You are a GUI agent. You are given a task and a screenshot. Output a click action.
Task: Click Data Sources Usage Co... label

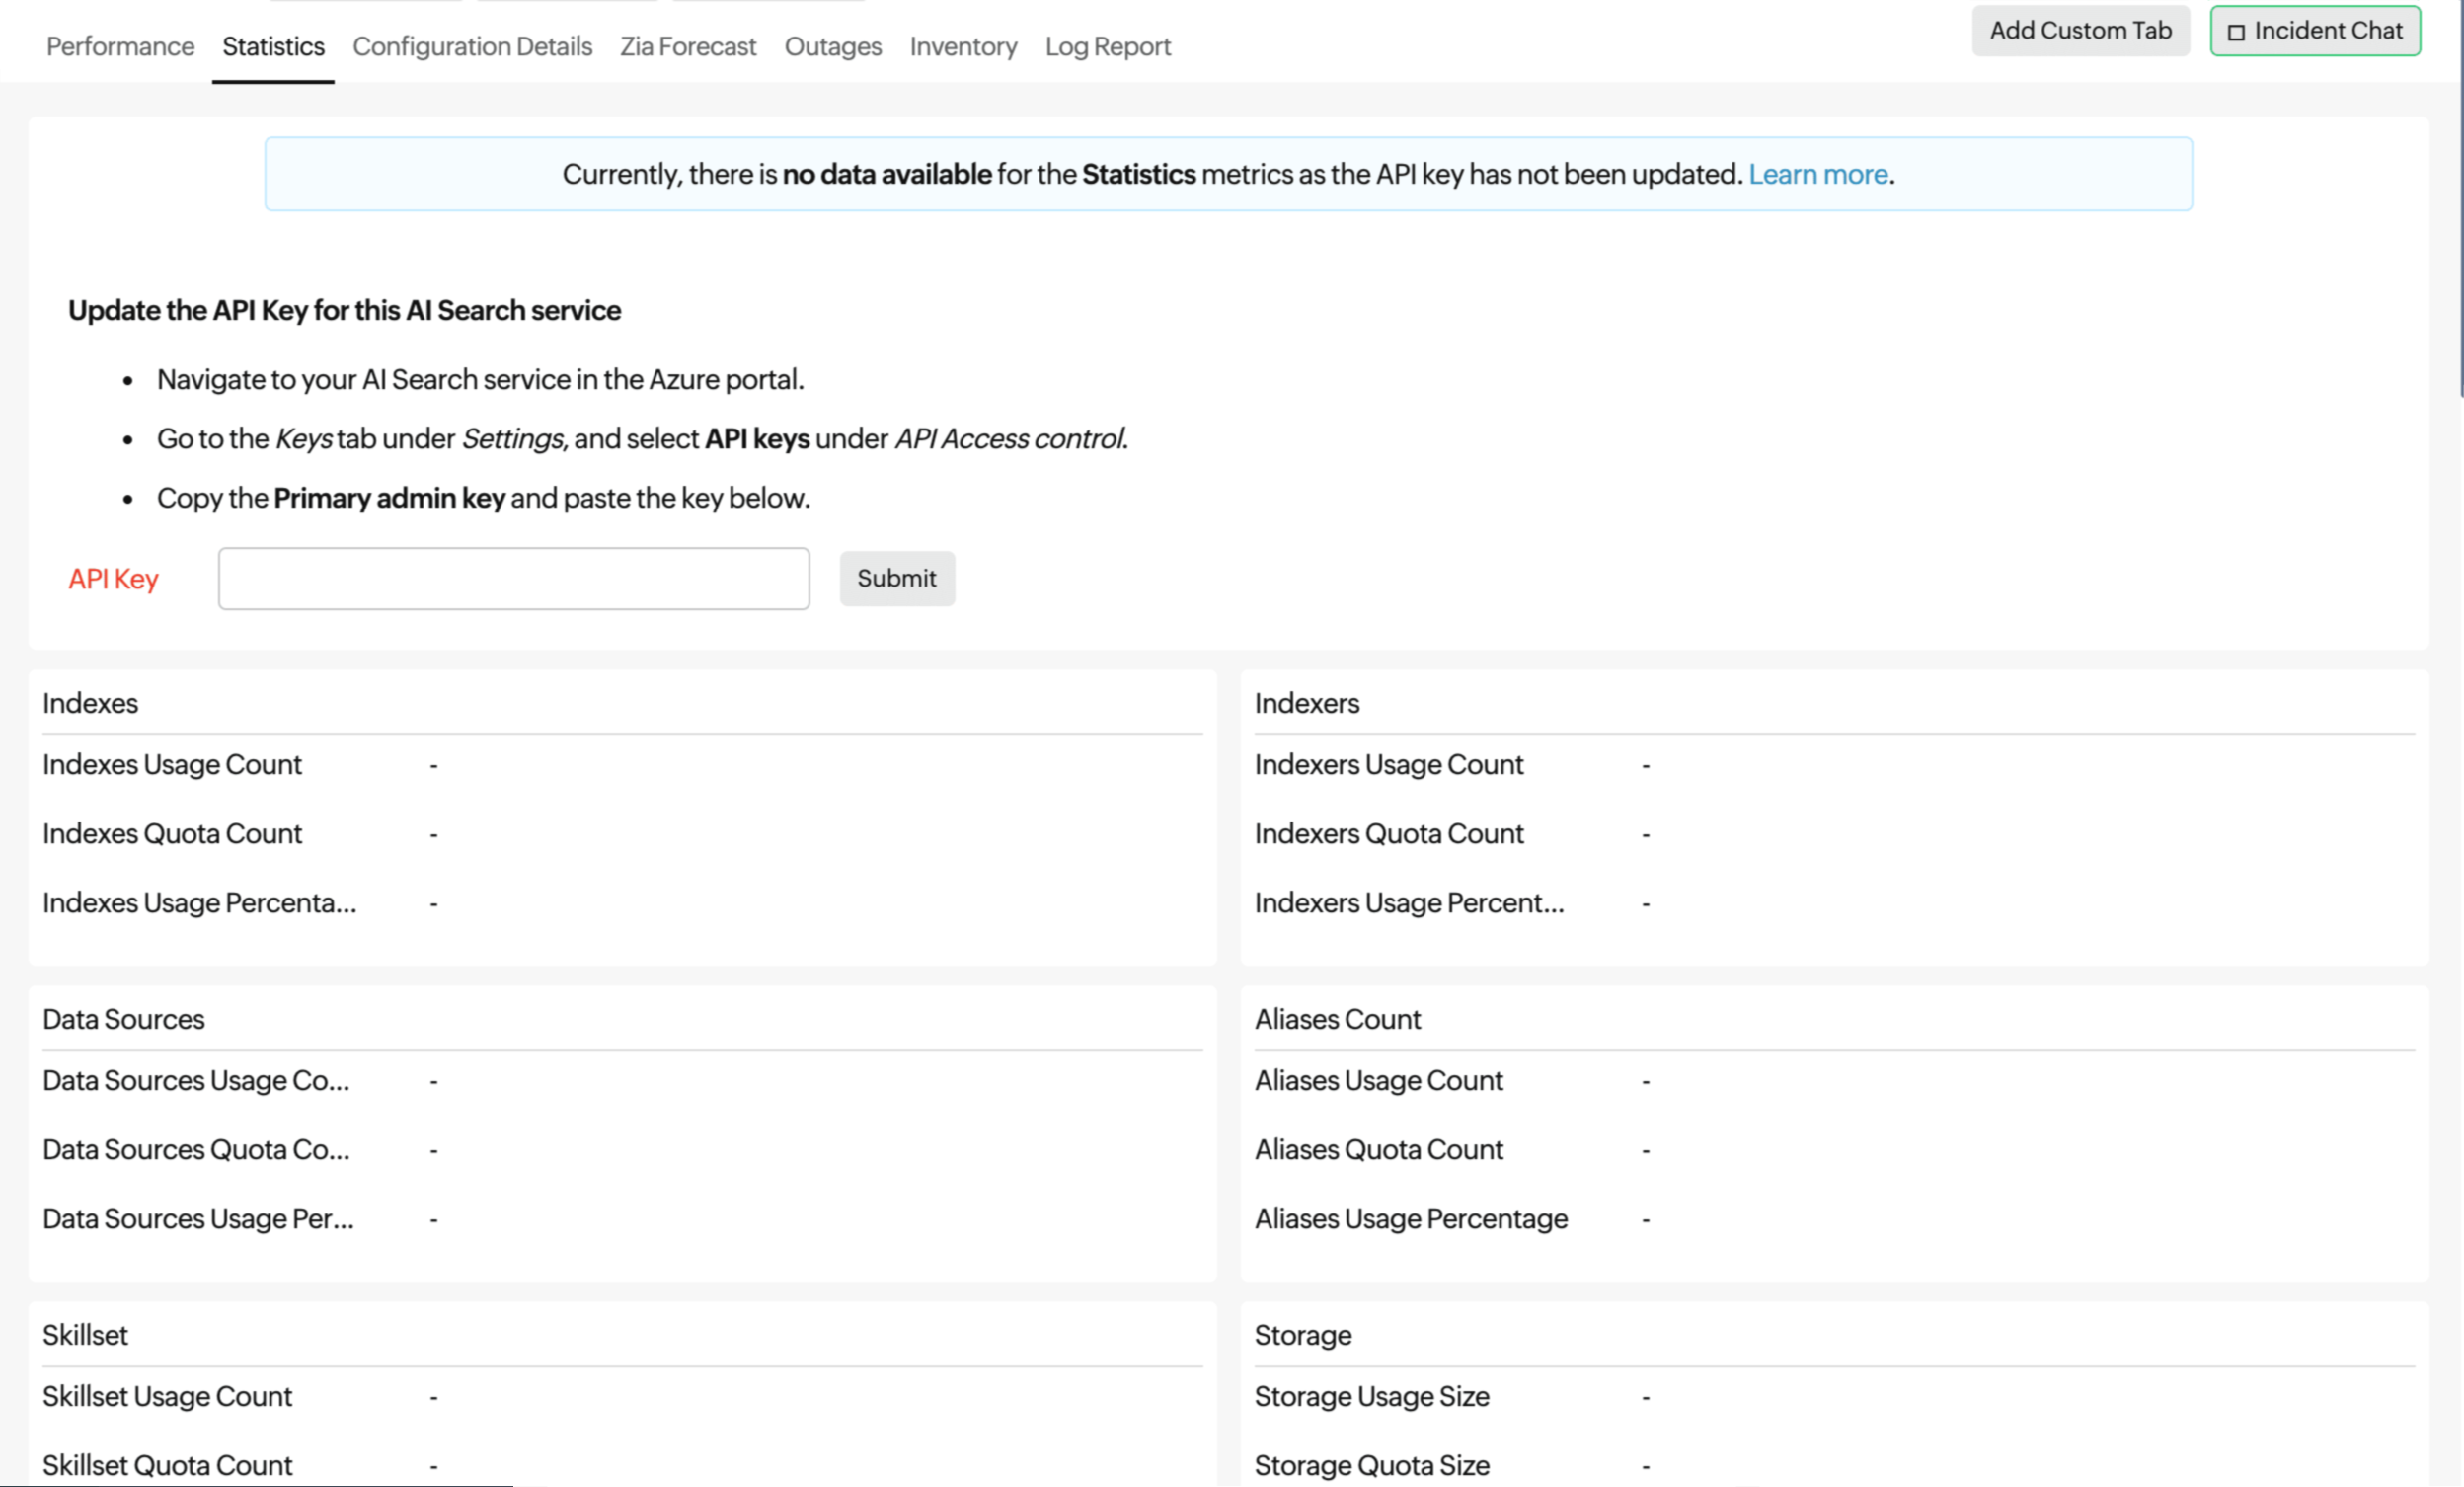196,1080
